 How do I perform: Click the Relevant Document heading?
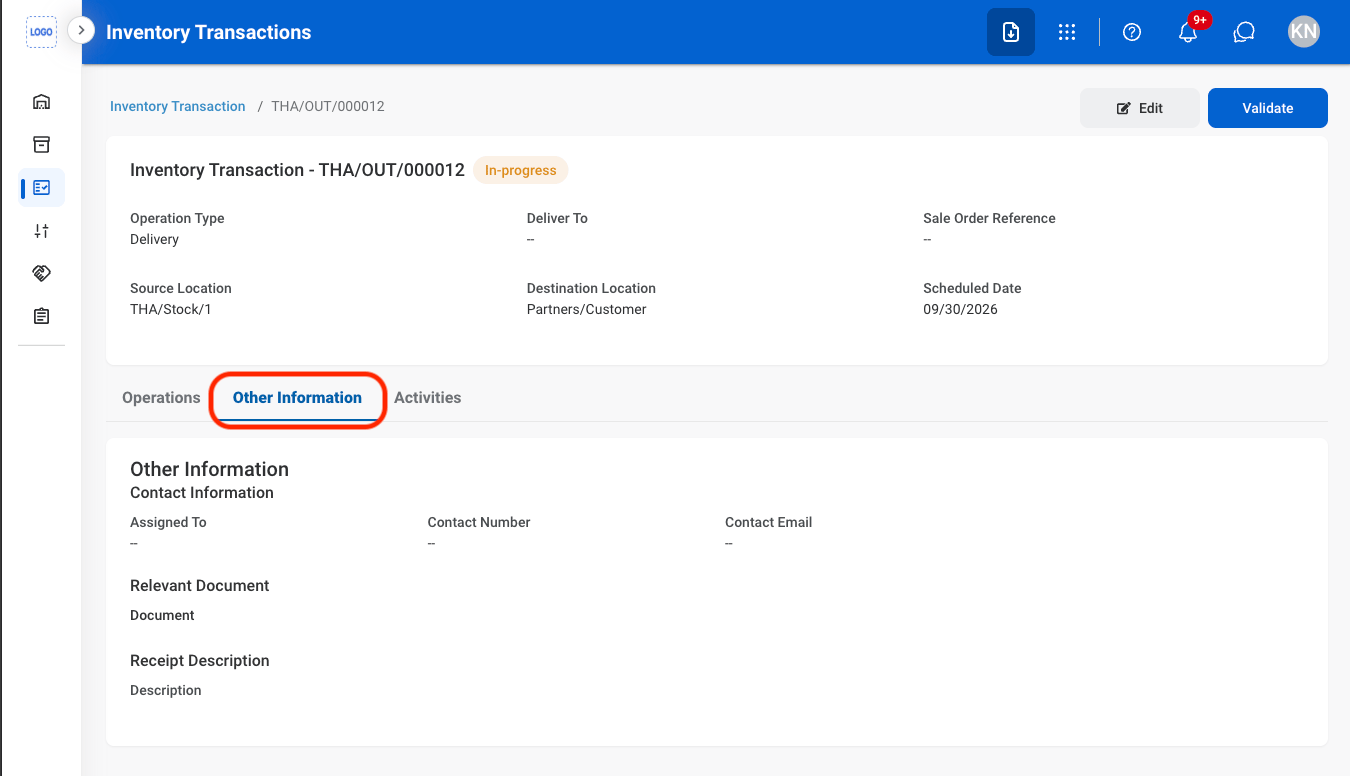click(200, 585)
